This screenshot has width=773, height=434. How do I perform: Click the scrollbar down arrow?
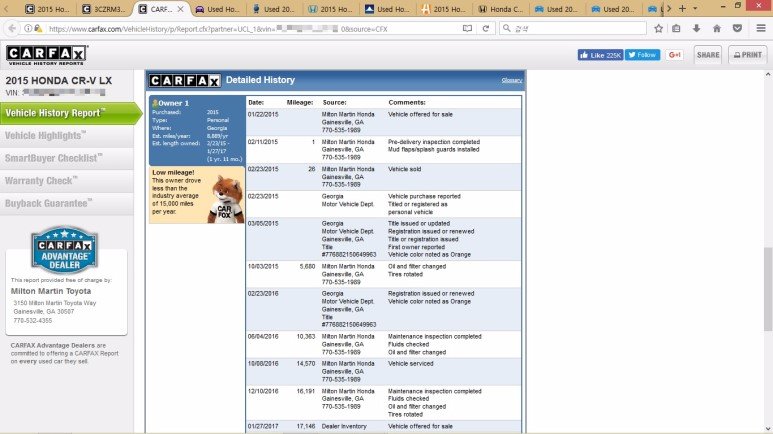point(768,429)
